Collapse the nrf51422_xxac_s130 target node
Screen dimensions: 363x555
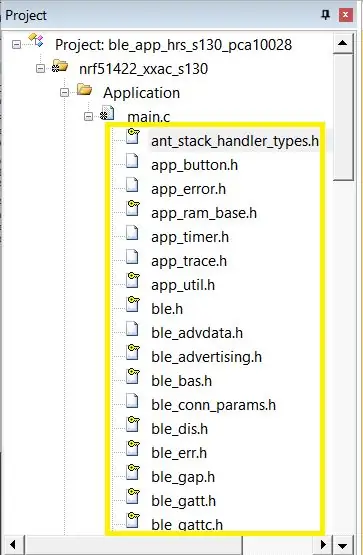click(41, 68)
